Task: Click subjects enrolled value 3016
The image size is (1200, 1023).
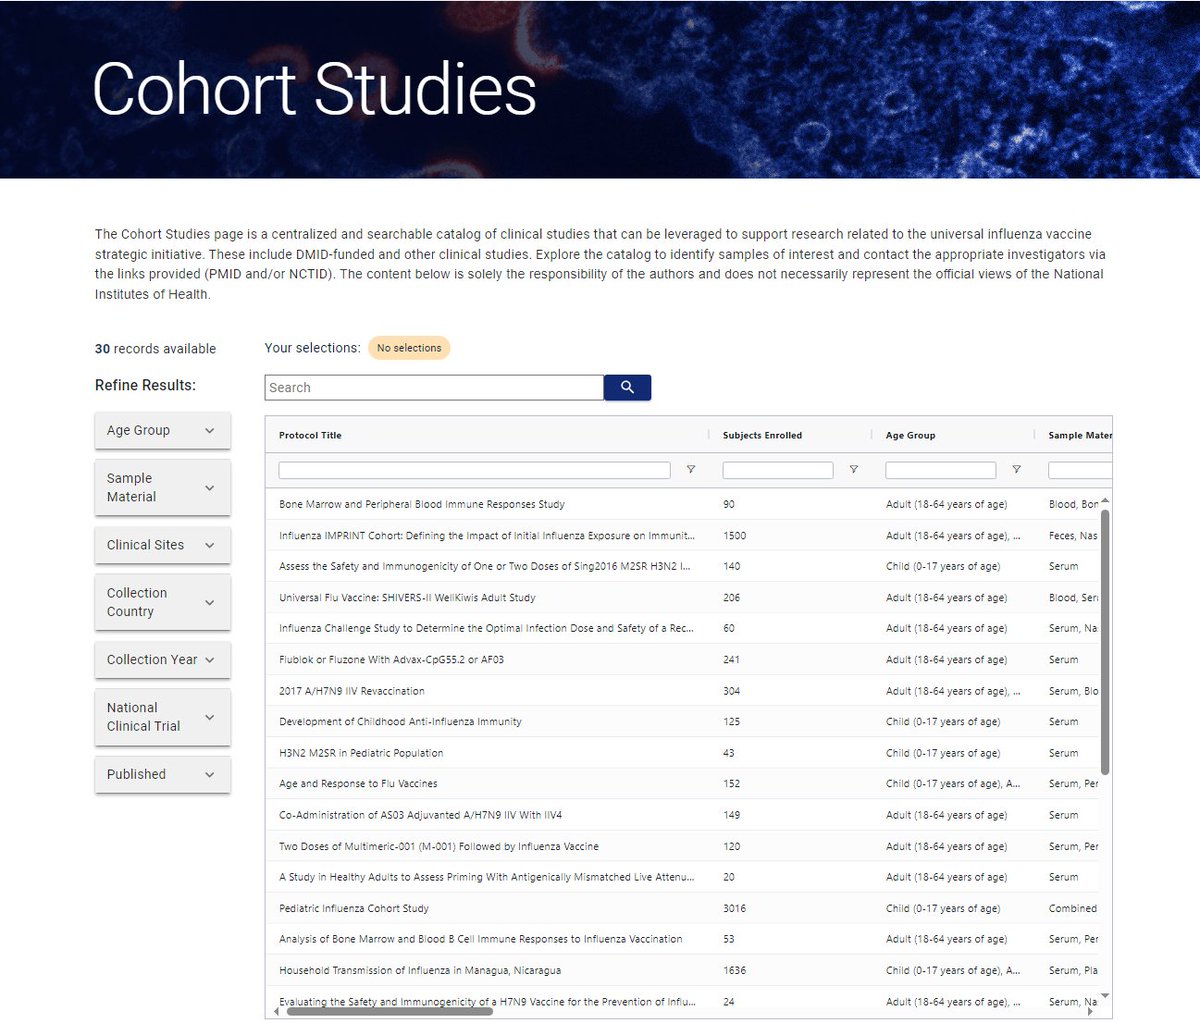Action: [x=734, y=908]
